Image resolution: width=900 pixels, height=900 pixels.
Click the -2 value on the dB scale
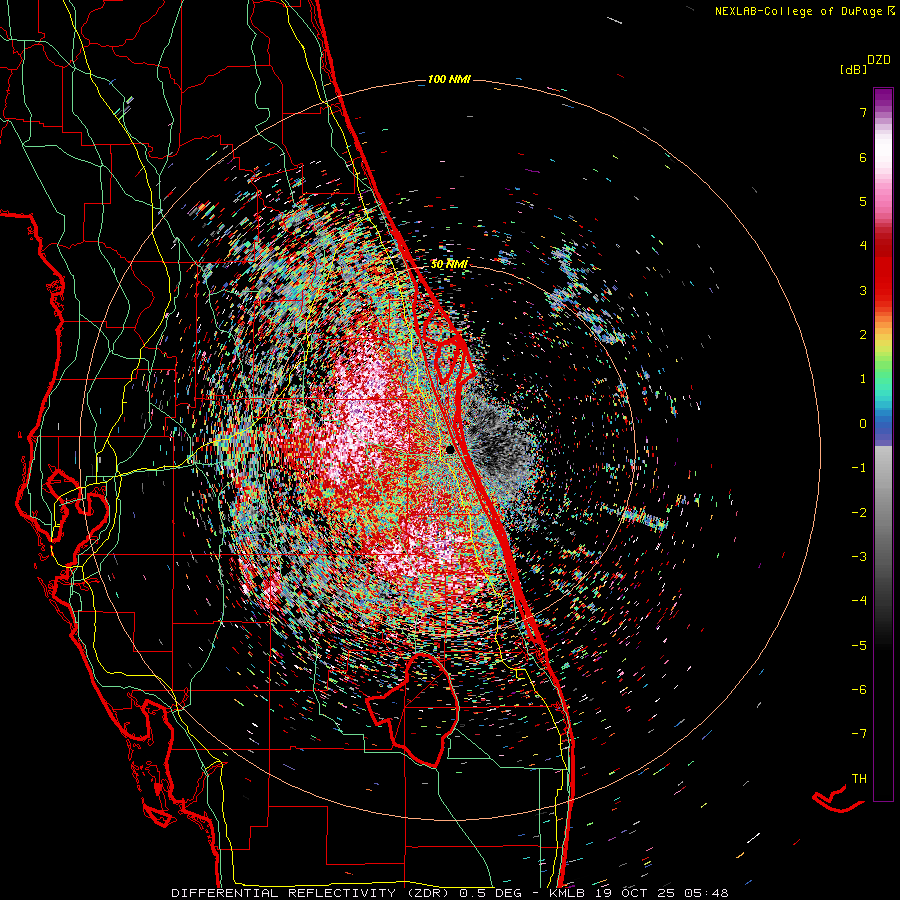859,512
